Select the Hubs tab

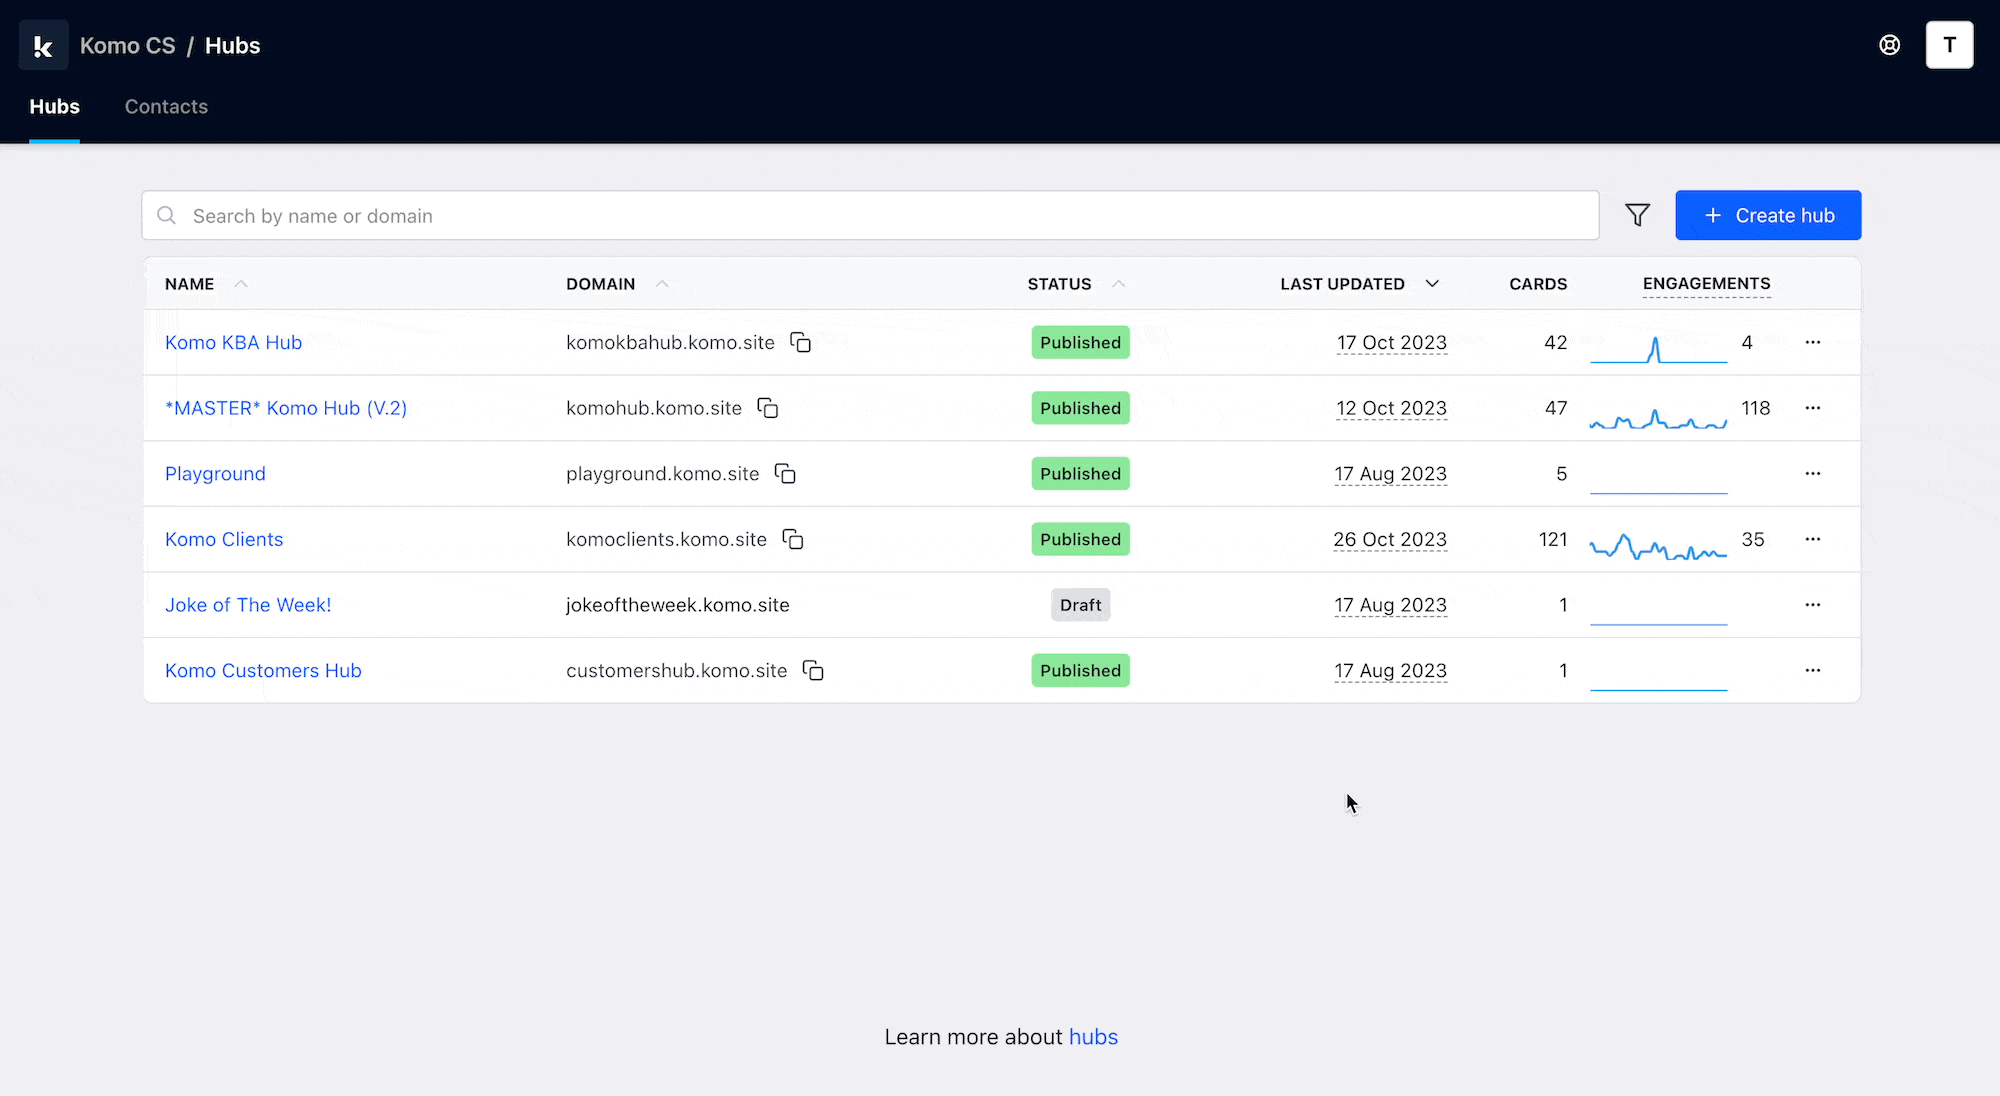[x=54, y=107]
